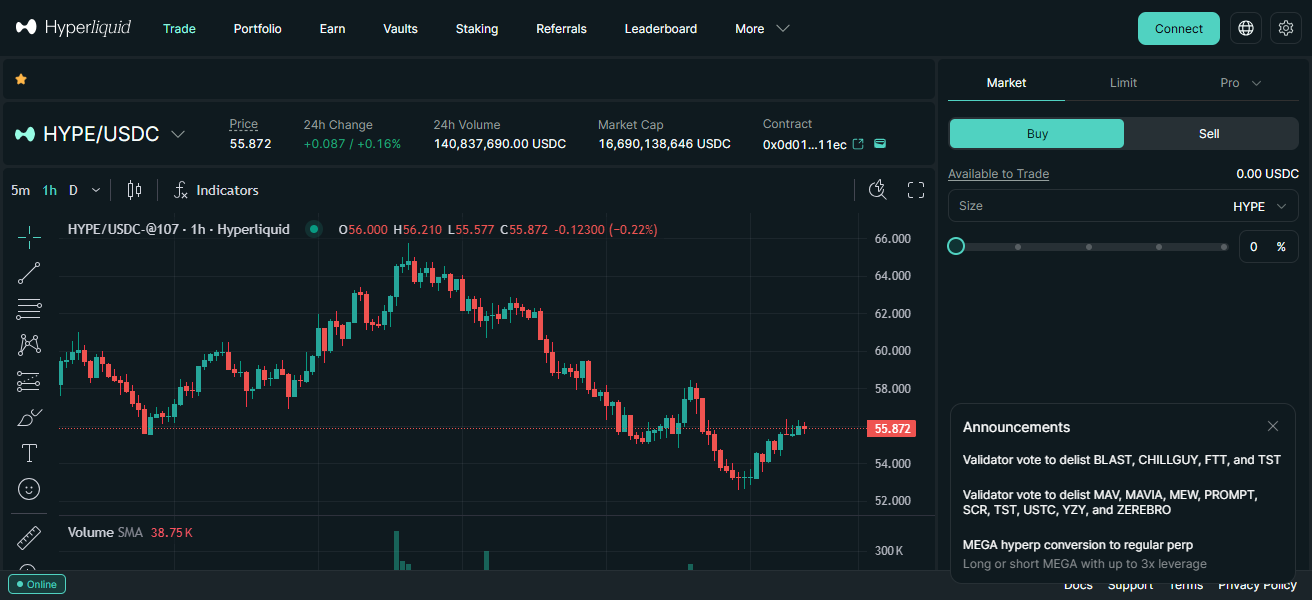
Task: Expand the More navigation menu
Action: click(x=762, y=29)
